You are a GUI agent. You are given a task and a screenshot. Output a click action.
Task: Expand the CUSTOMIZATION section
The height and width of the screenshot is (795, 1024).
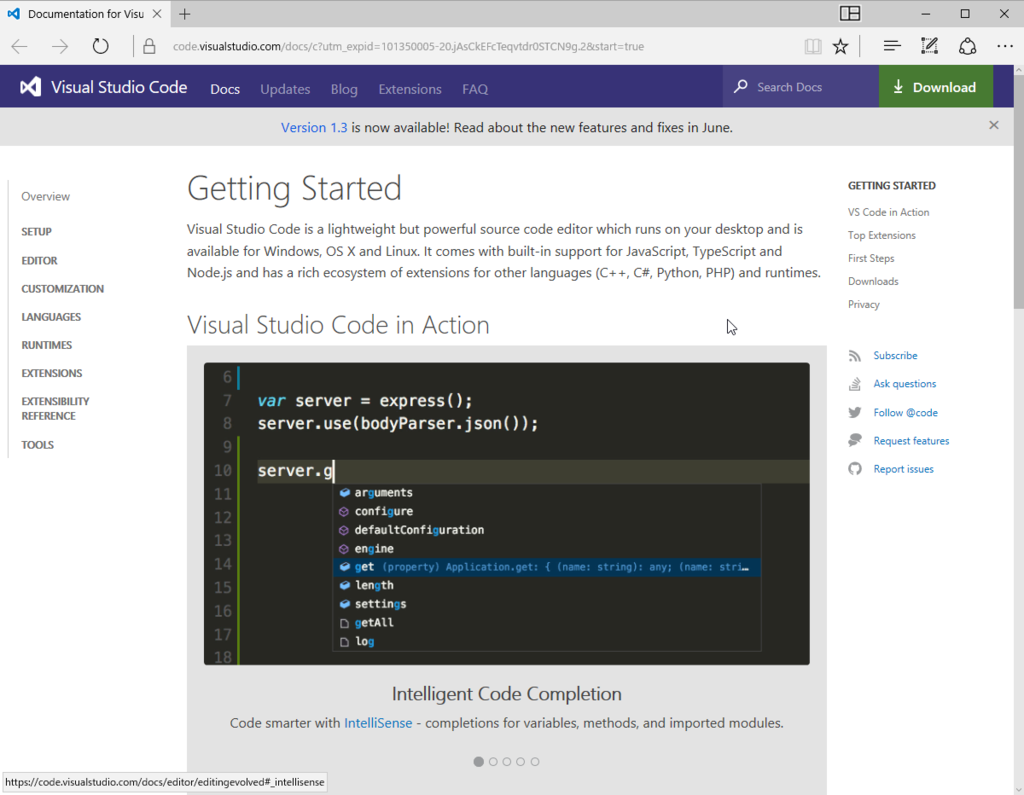(62, 288)
